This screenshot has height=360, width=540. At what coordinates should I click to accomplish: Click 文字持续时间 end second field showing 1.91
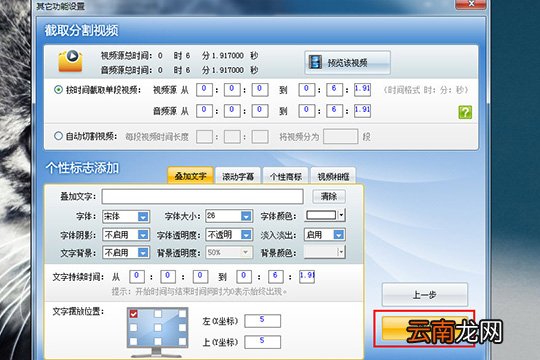pos(307,277)
